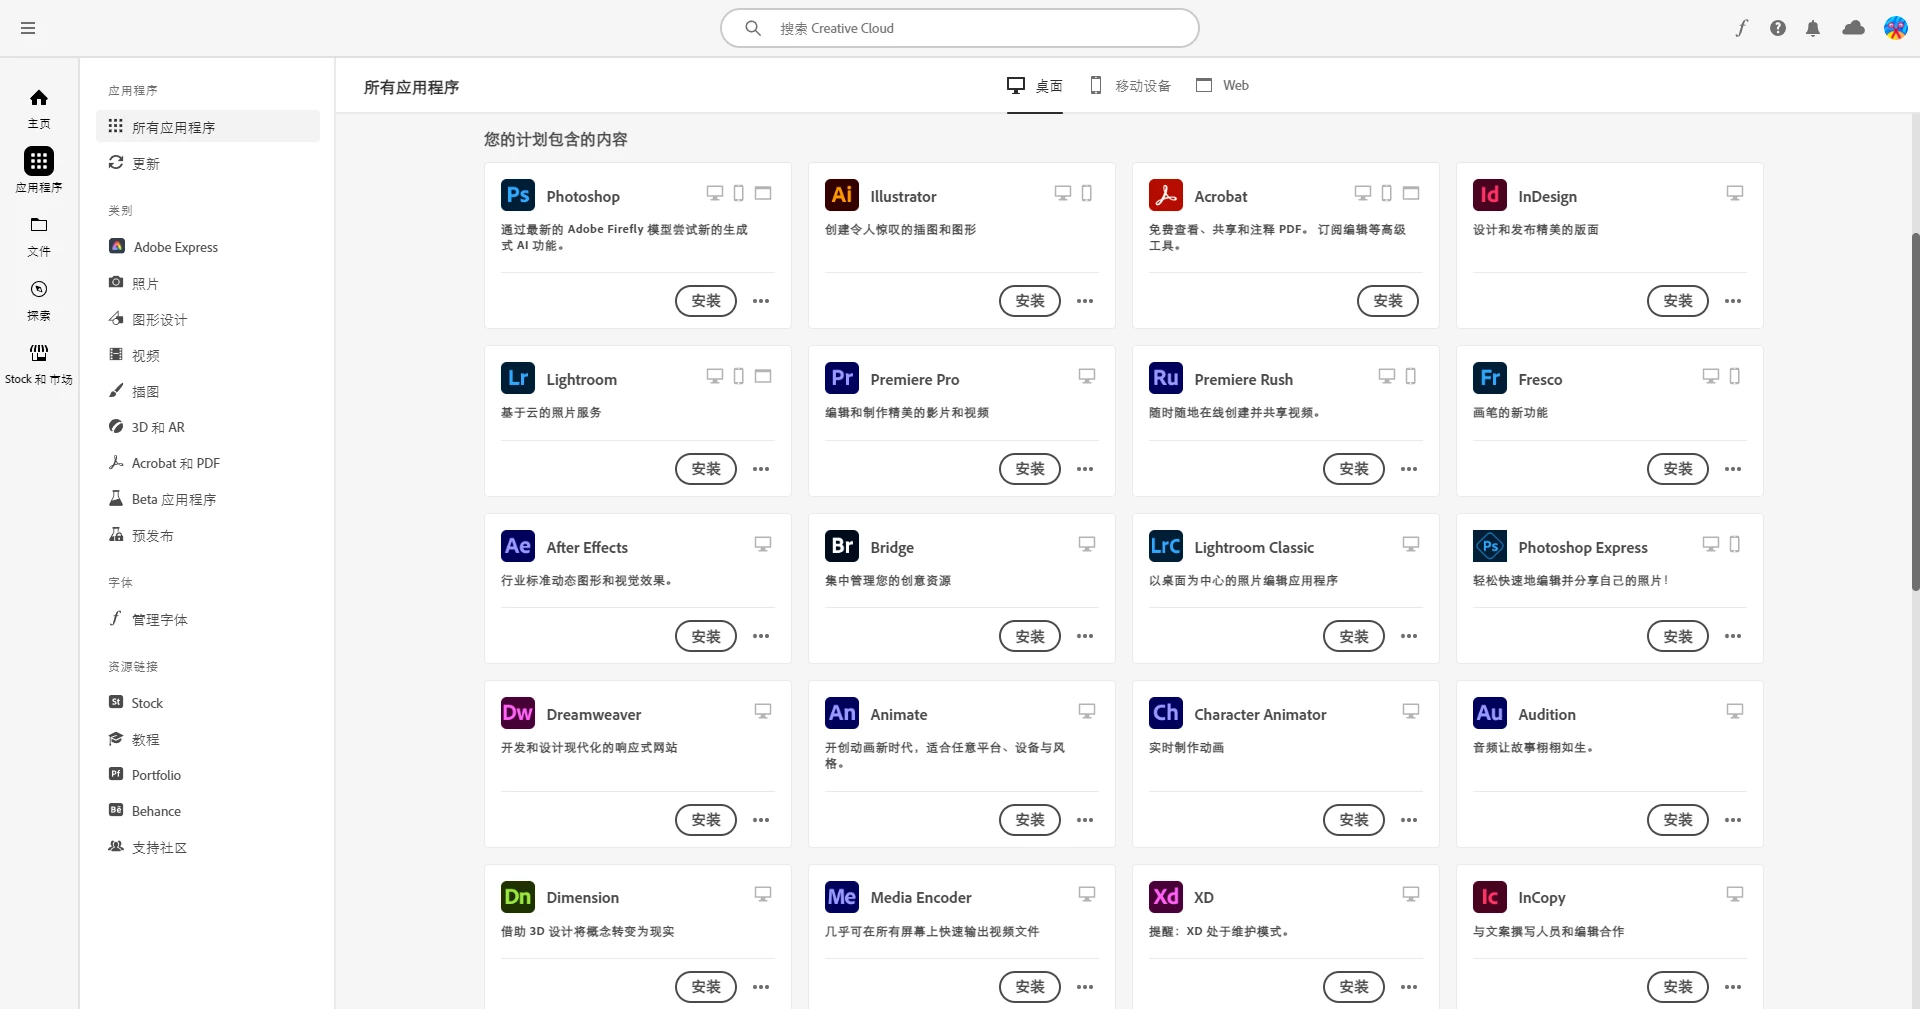Open Stock 和市场 in left rail
This screenshot has width=1920, height=1009.
(x=39, y=364)
